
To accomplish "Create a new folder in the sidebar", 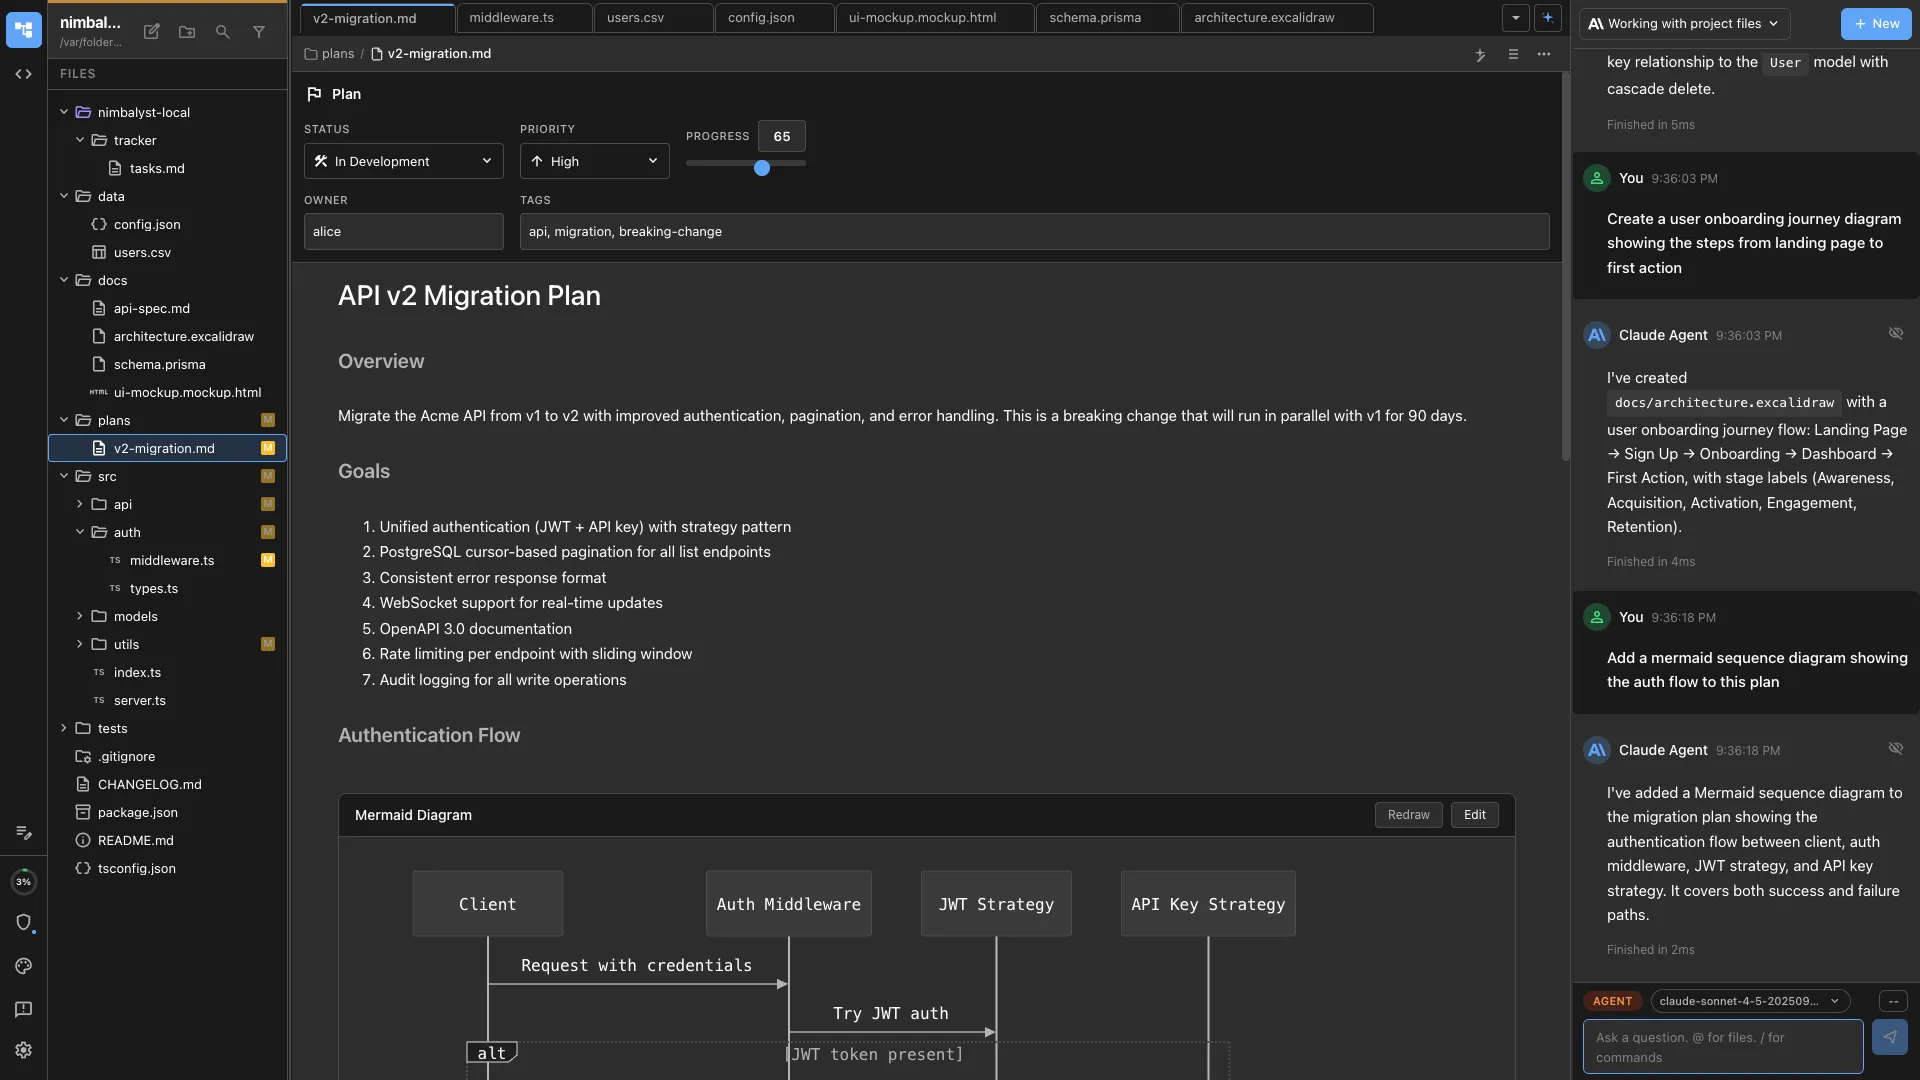I will pyautogui.click(x=186, y=32).
